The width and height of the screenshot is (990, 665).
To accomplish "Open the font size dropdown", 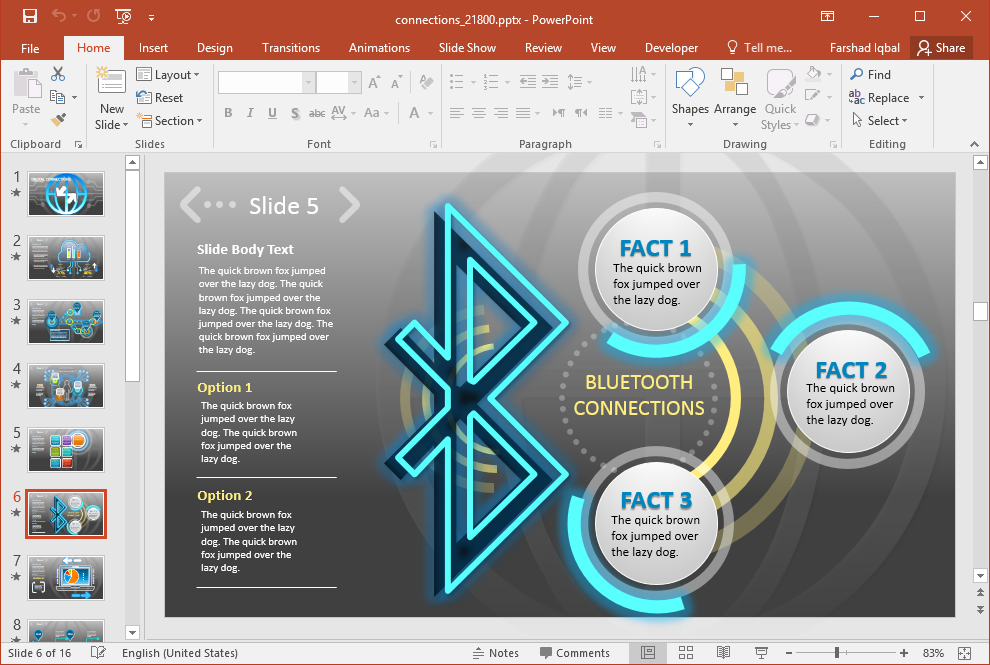I will tap(353, 81).
